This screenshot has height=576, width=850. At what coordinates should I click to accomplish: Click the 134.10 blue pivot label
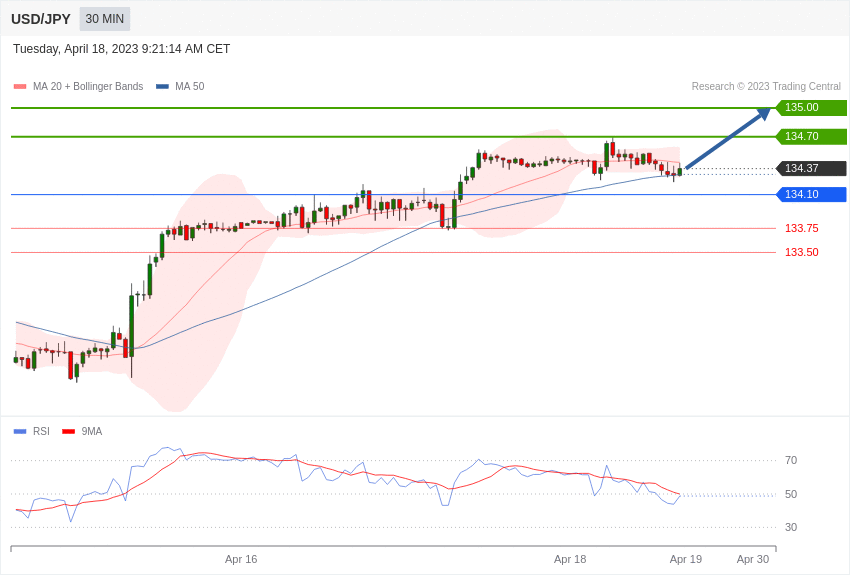[811, 195]
